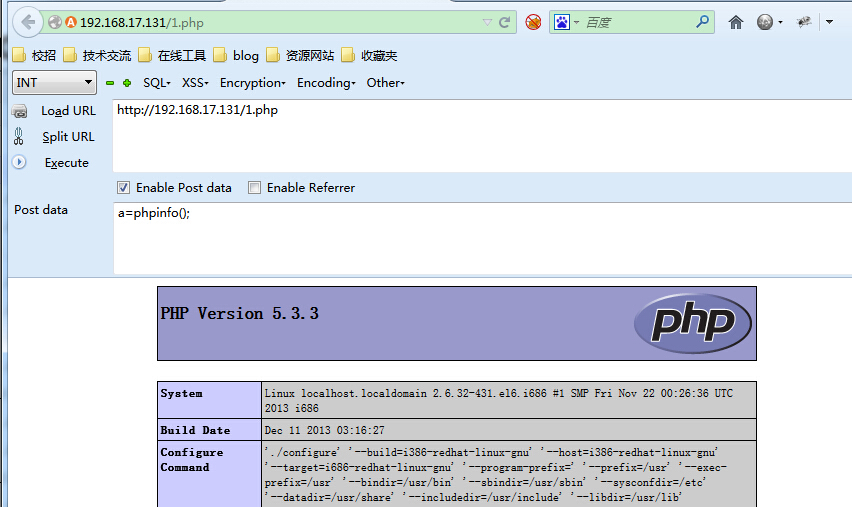The image size is (852, 507).
Task: Open the SQL menu
Action: click(156, 83)
